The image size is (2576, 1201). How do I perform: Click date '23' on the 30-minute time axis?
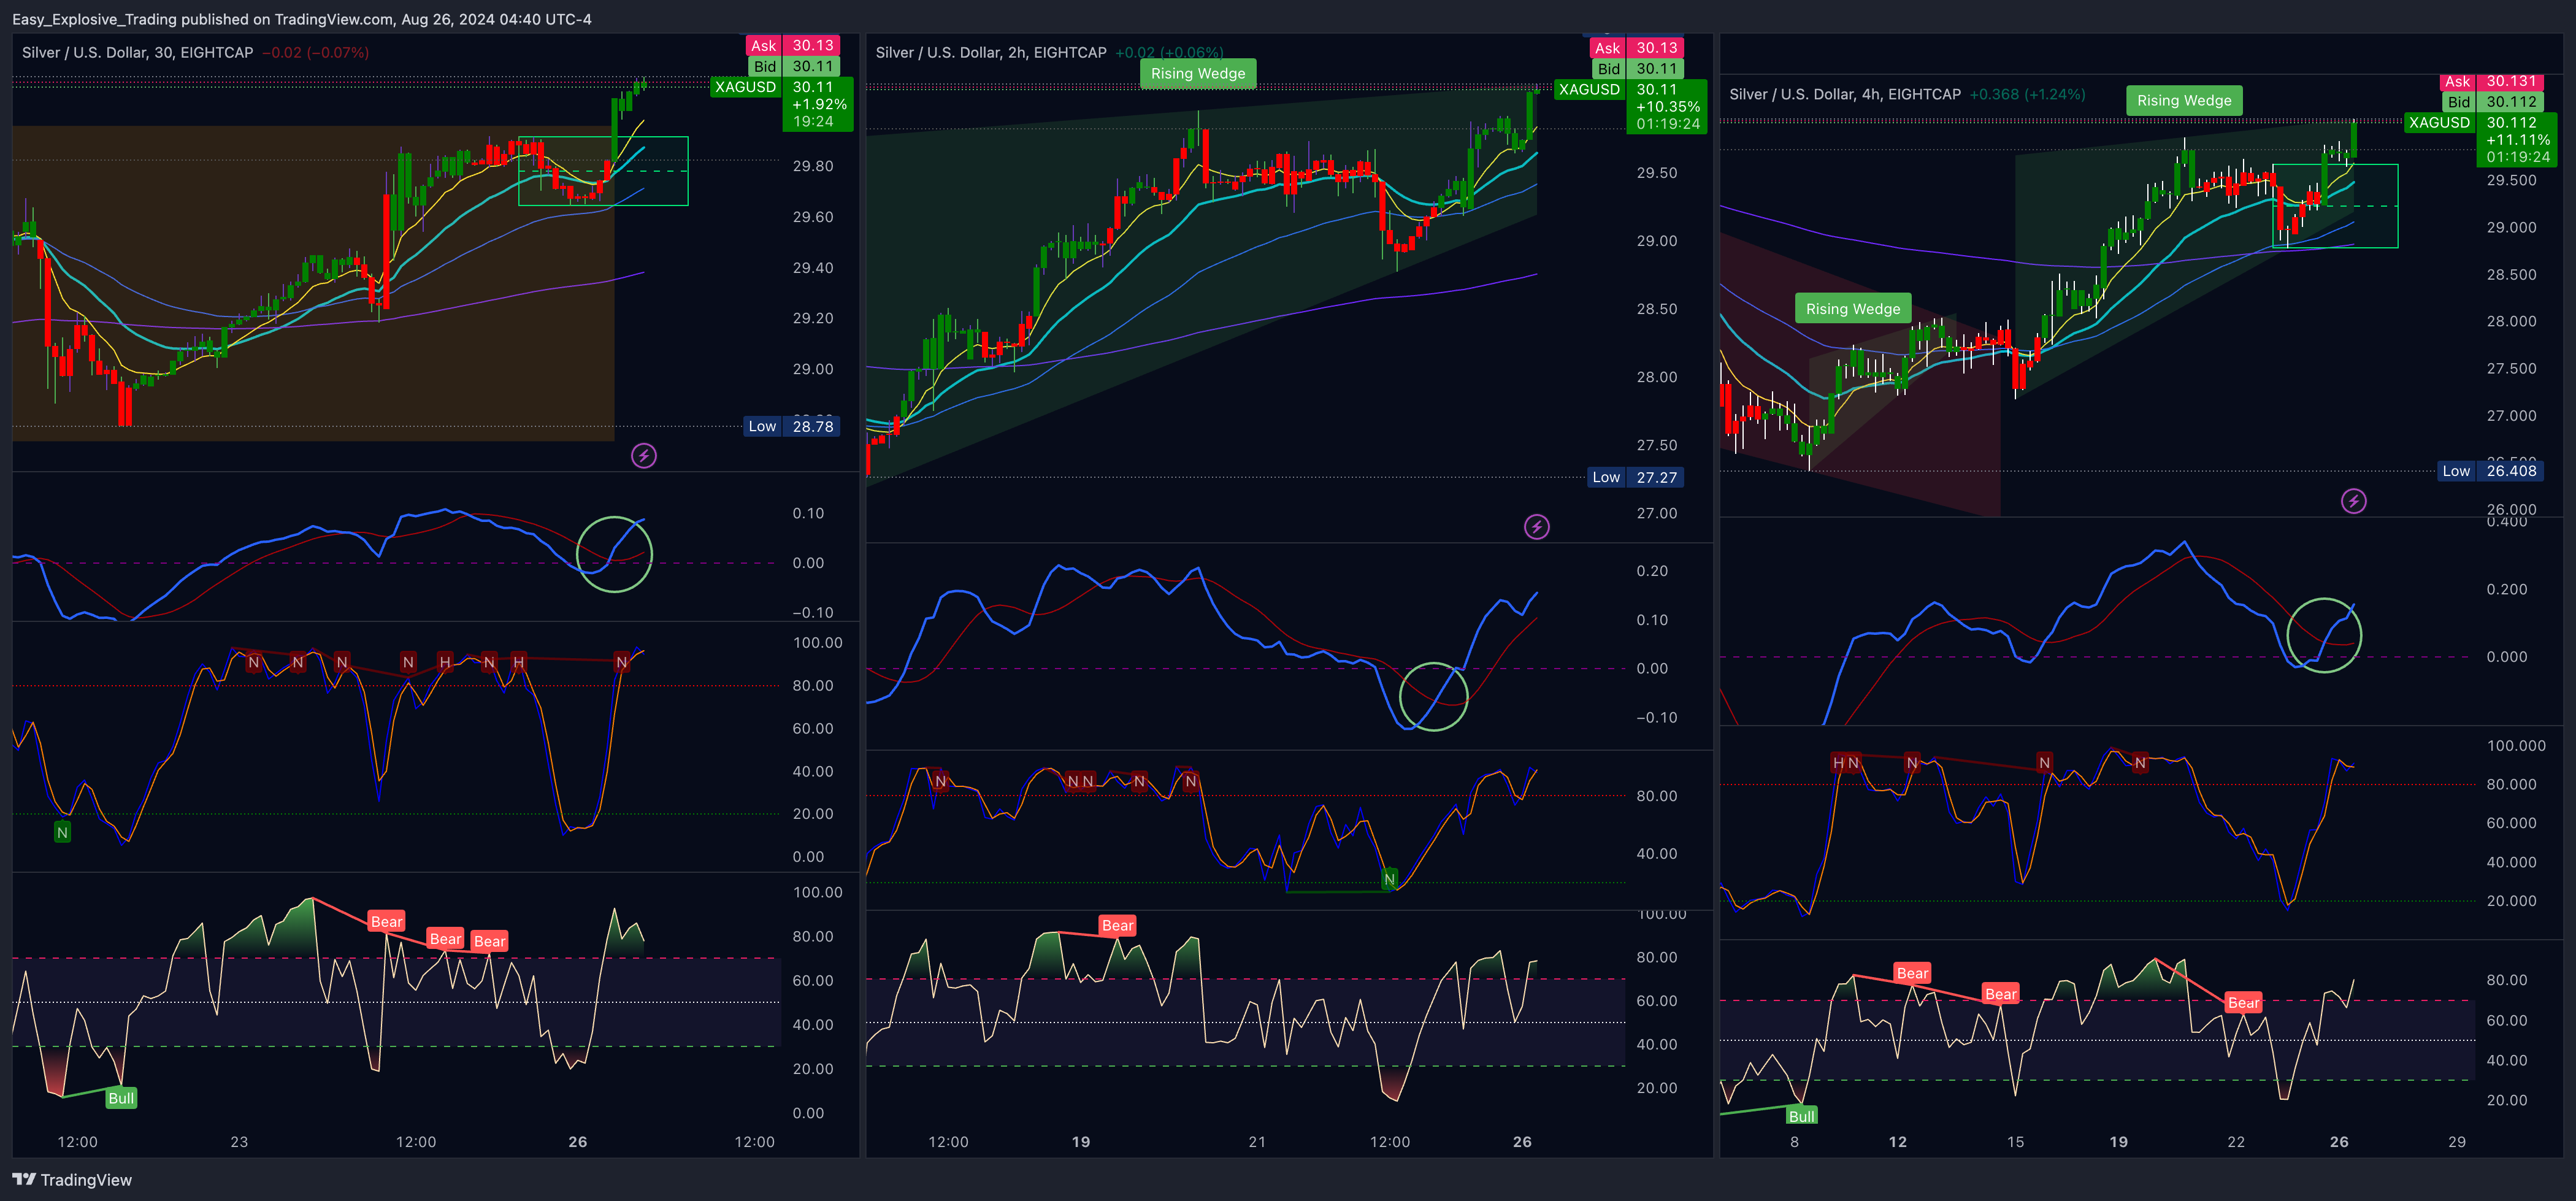click(239, 1142)
